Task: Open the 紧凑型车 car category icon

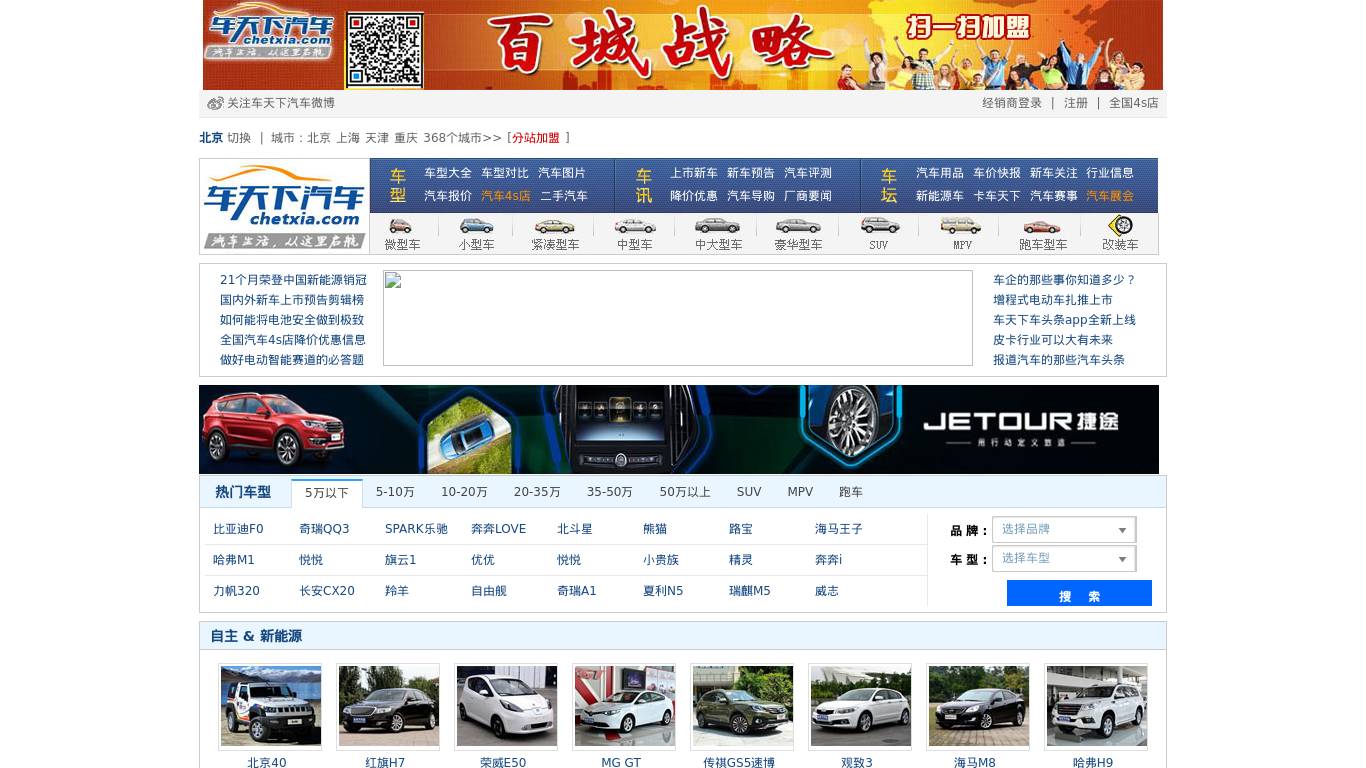Action: [x=555, y=226]
